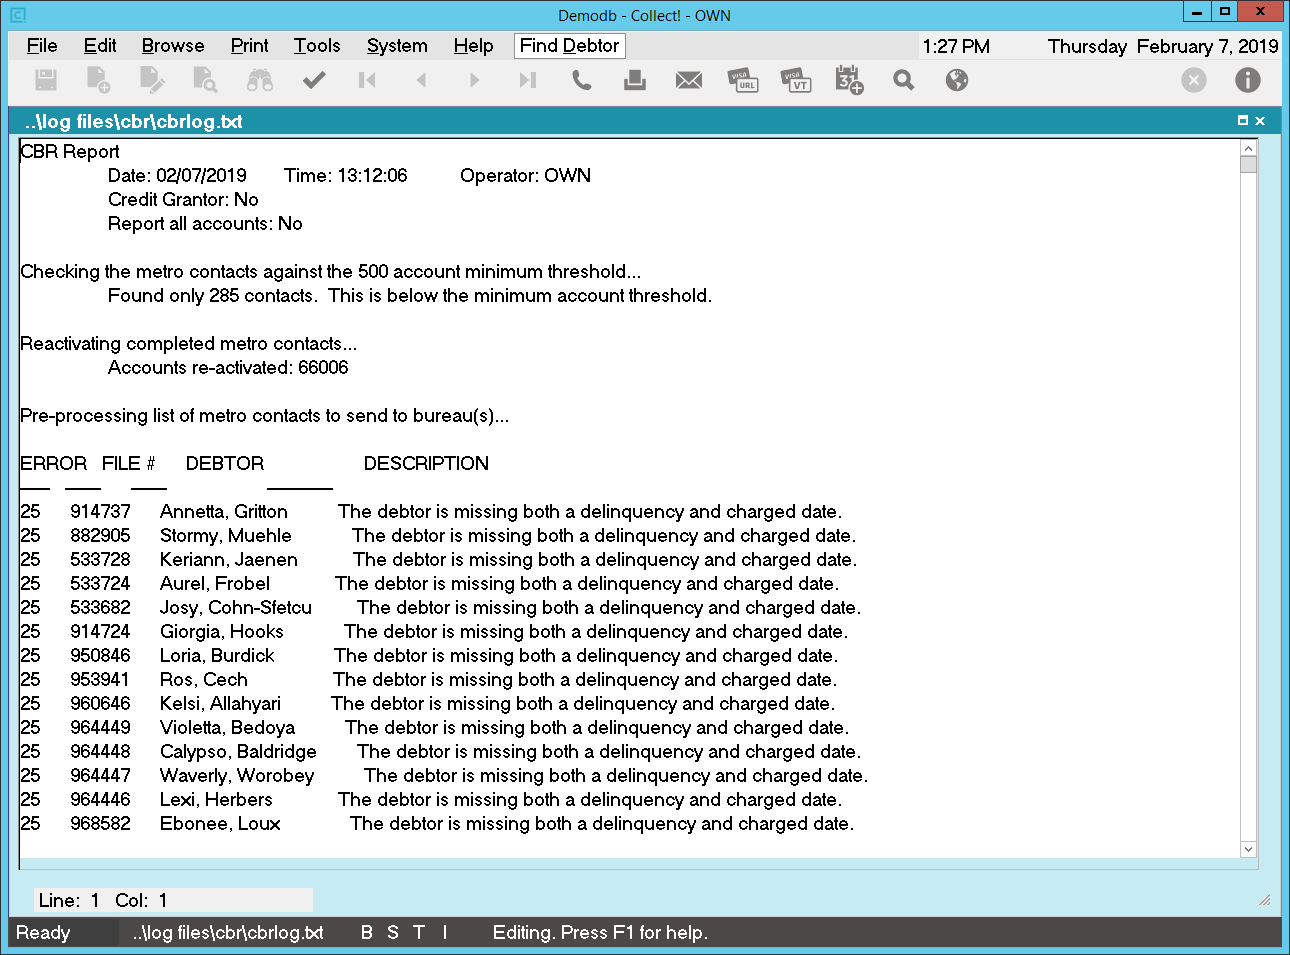Click the document search icon
This screenshot has width=1290, height=955.
pyautogui.click(x=205, y=80)
